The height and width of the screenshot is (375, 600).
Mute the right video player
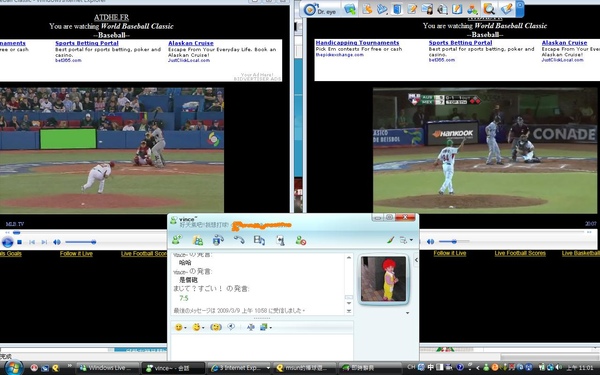pyautogui.click(x=430, y=241)
